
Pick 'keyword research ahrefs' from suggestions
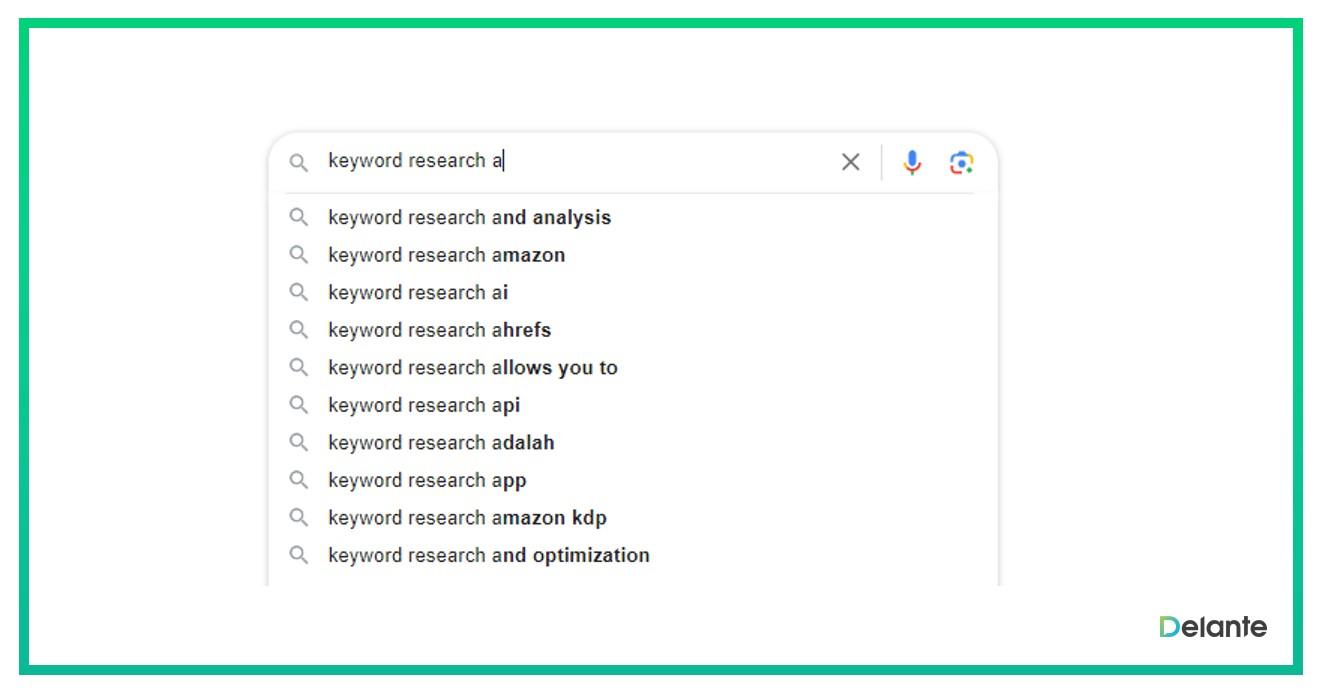[x=439, y=330]
